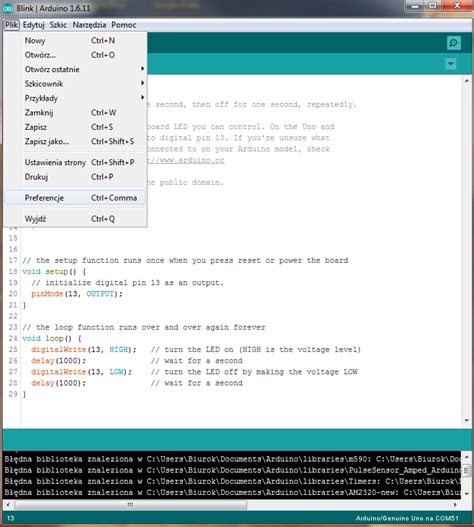
Task: Open the Plik menu
Action: pyautogui.click(x=11, y=25)
